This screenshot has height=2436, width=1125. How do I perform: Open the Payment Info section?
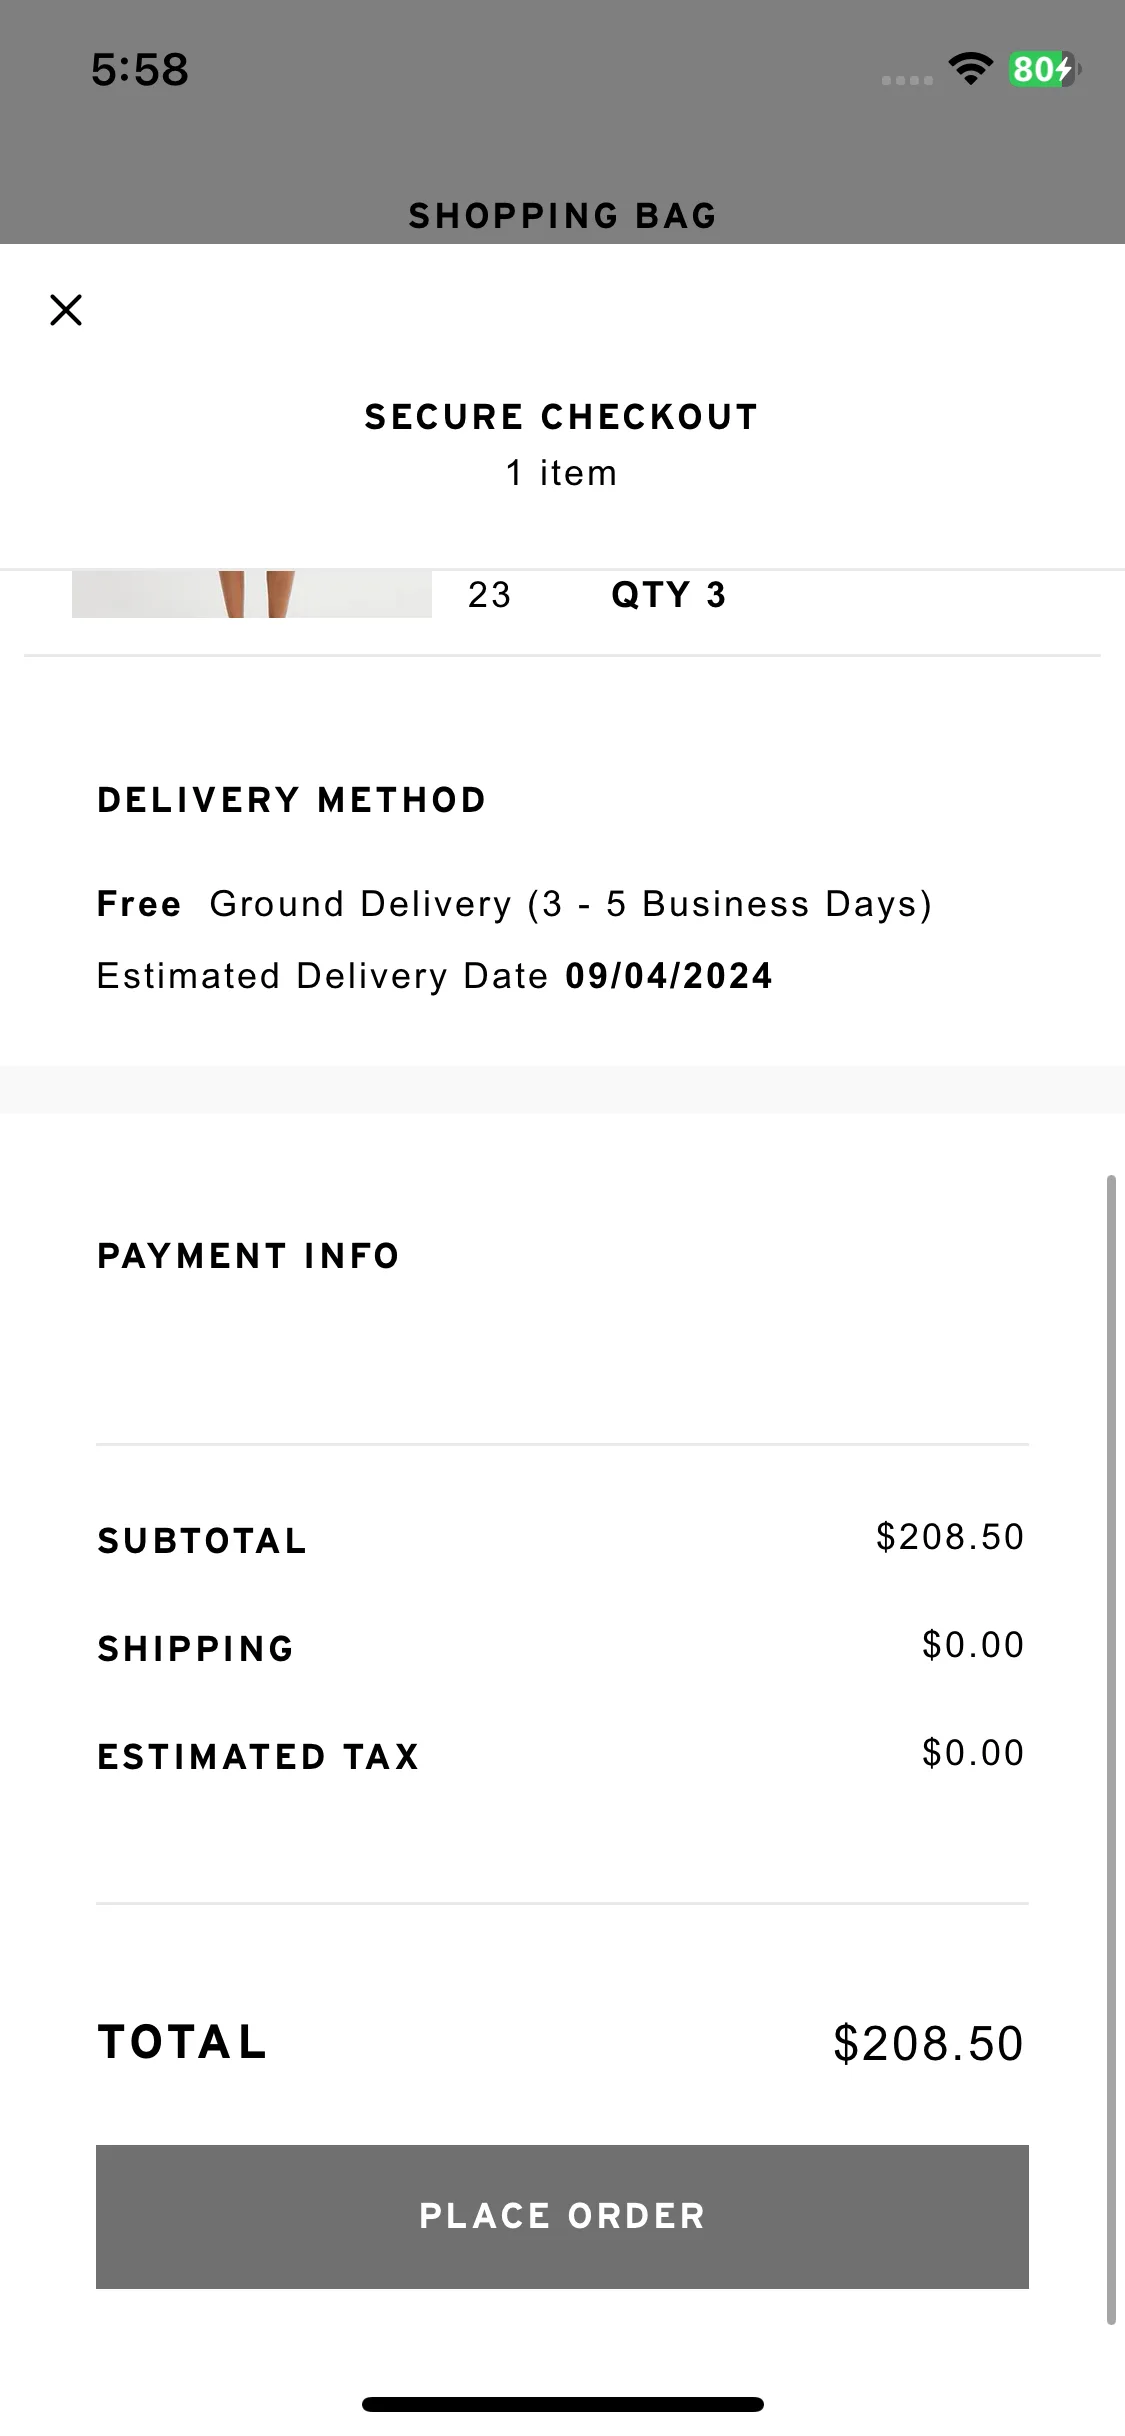pos(248,1256)
